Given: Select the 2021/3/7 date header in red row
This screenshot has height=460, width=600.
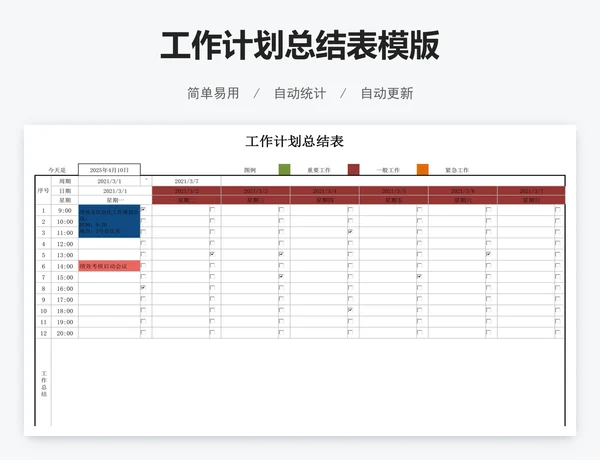Looking at the screenshot, I should coord(531,191).
